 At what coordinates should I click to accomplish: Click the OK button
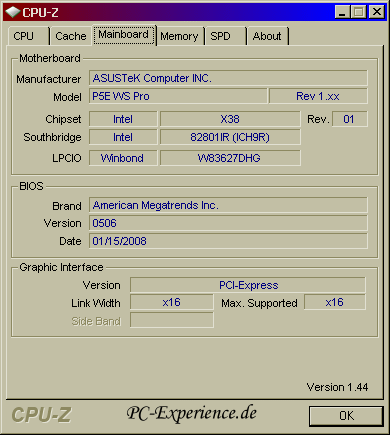coord(346,416)
